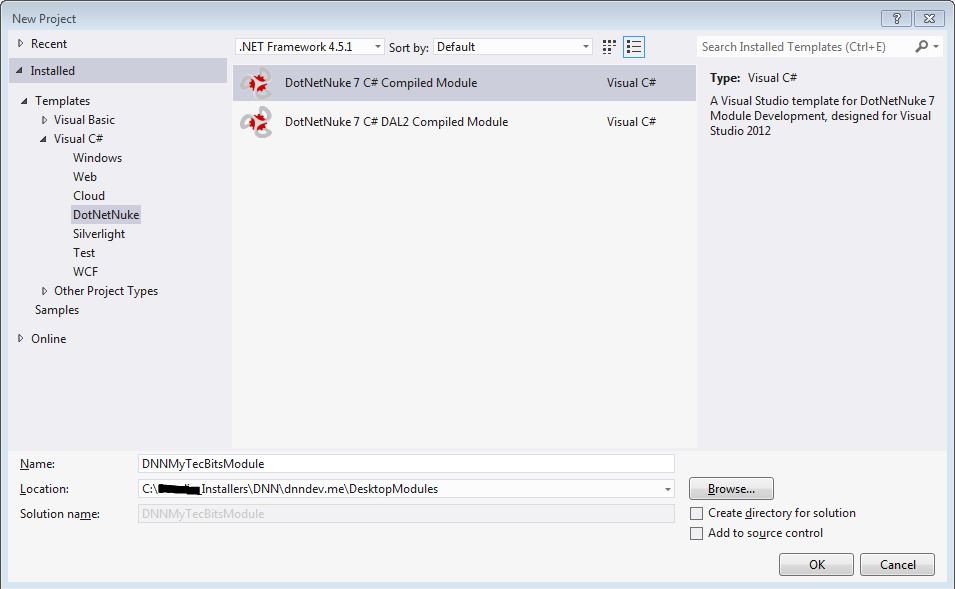955x589 pixels.
Task: Open the search box dropdown arrow
Action: tap(937, 46)
